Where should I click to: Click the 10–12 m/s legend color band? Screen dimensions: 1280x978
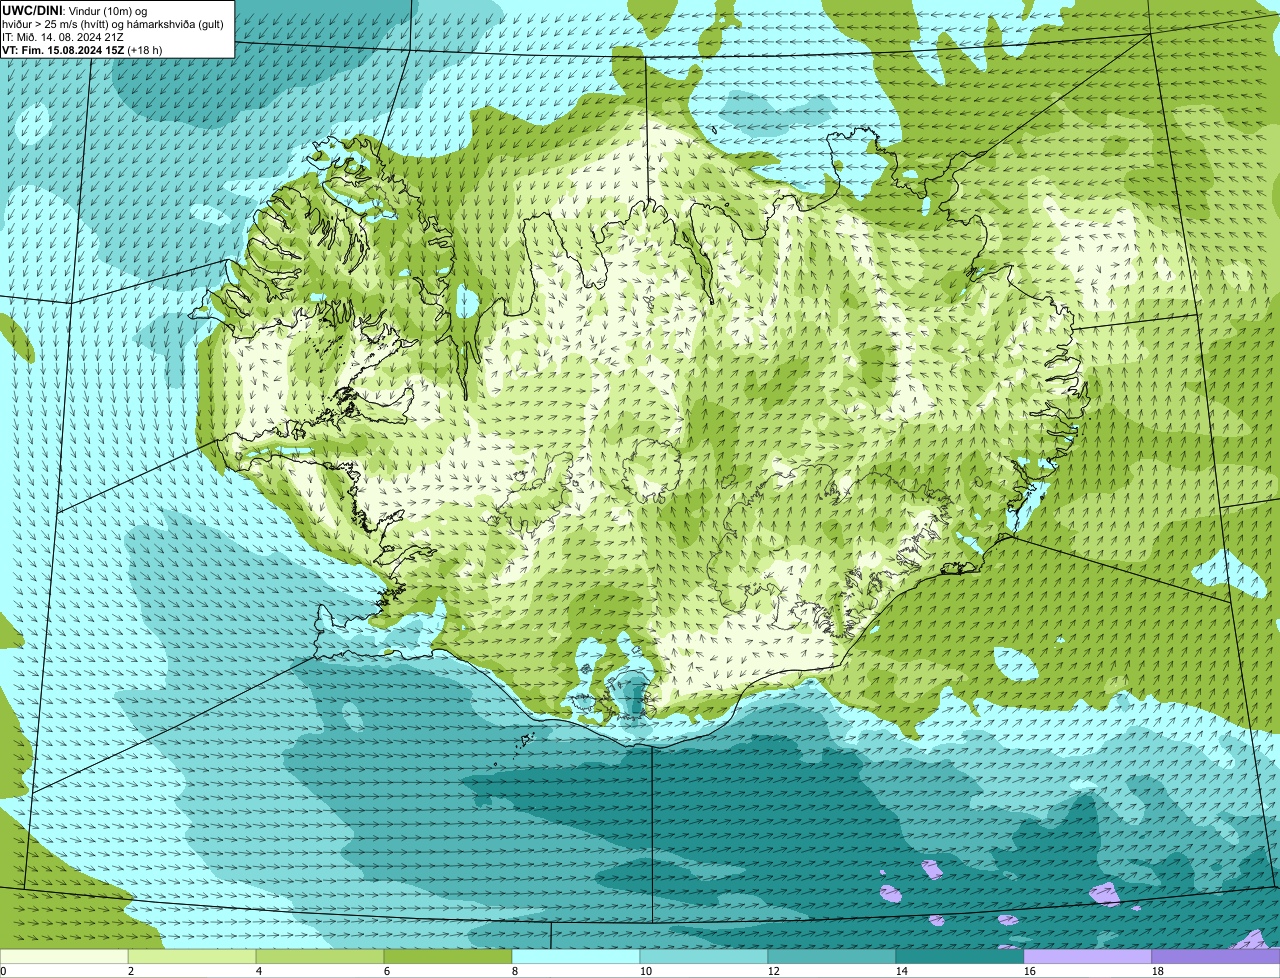[704, 956]
